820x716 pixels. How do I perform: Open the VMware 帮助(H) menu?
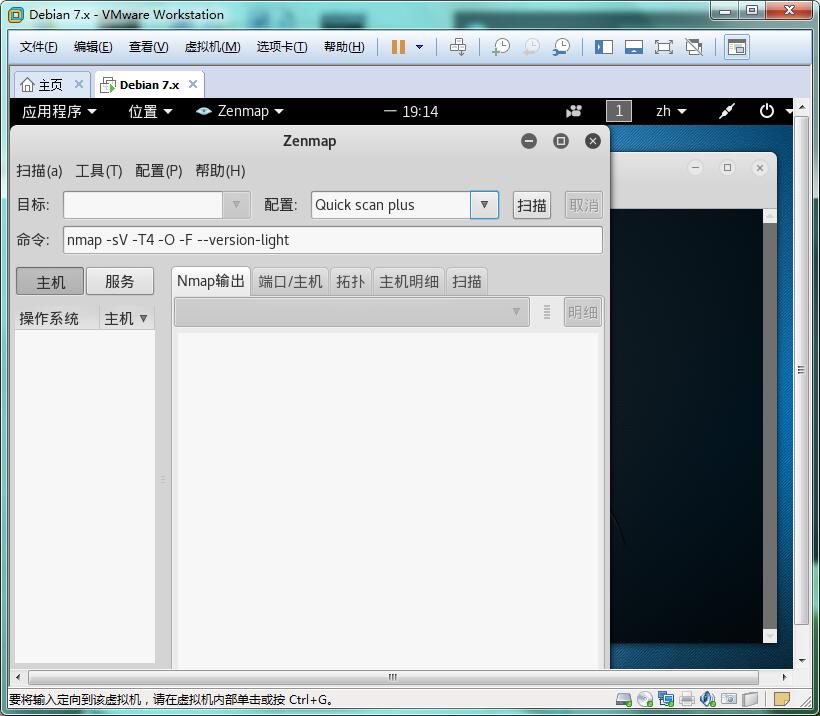344,47
